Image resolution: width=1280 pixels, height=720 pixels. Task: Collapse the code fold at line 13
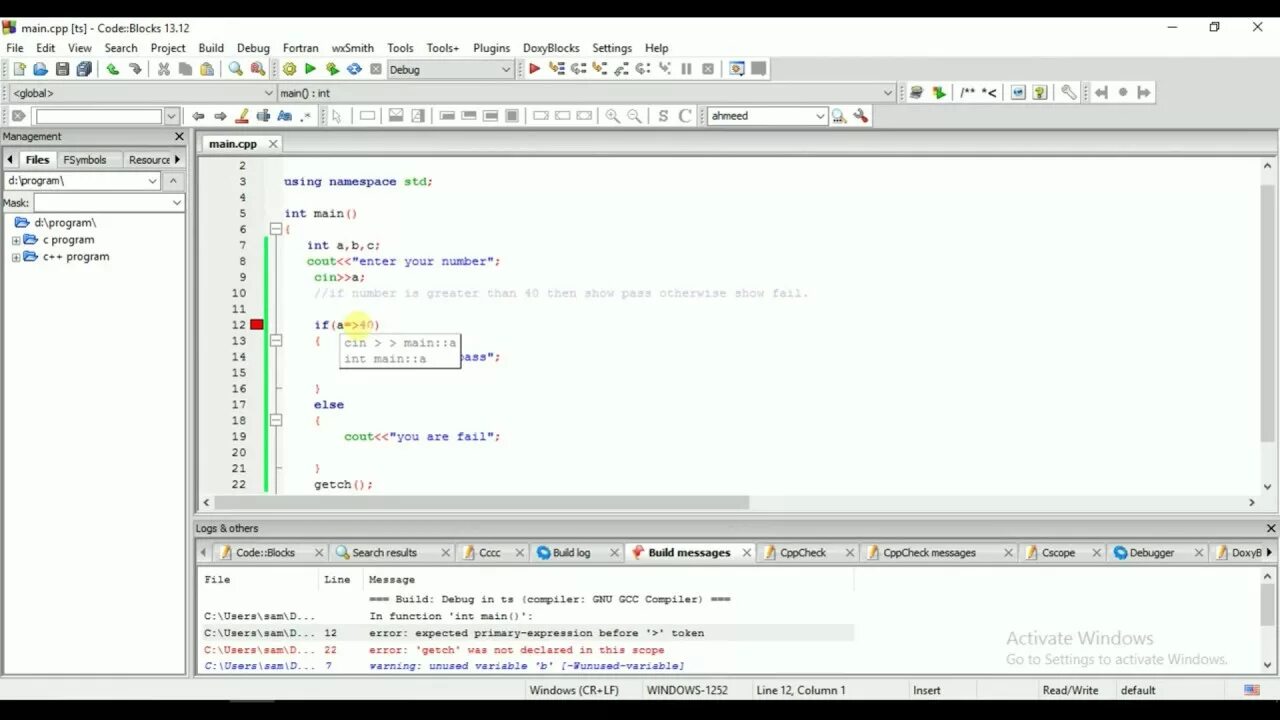[x=276, y=341]
